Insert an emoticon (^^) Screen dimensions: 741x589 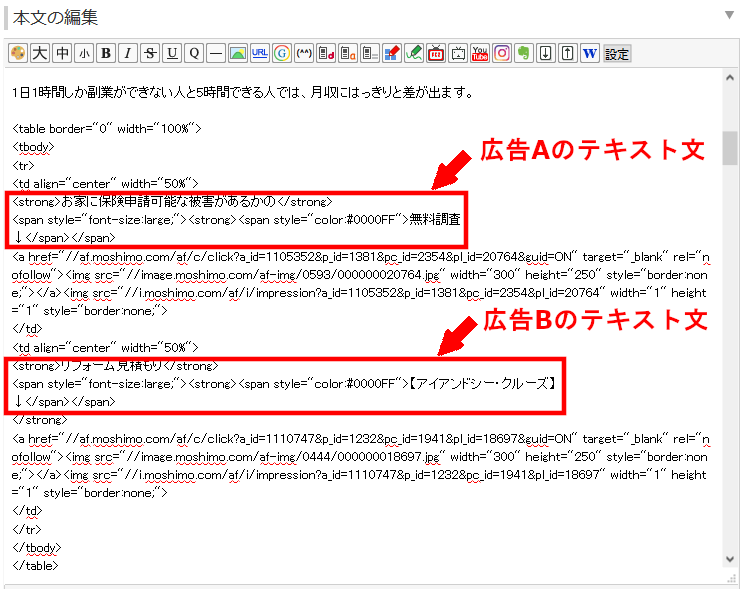pos(304,53)
